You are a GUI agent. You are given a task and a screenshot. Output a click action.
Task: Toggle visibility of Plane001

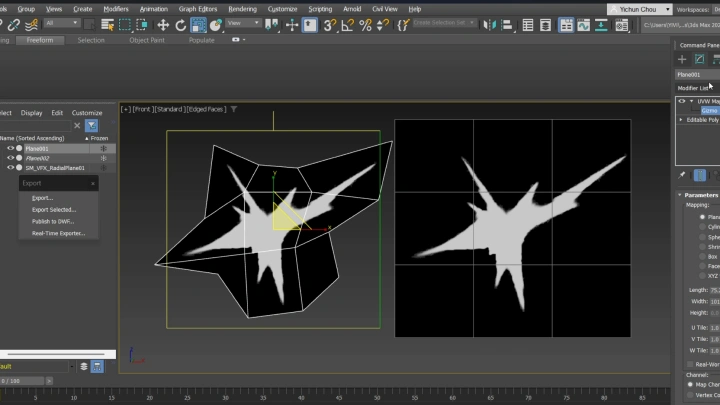pos(10,148)
